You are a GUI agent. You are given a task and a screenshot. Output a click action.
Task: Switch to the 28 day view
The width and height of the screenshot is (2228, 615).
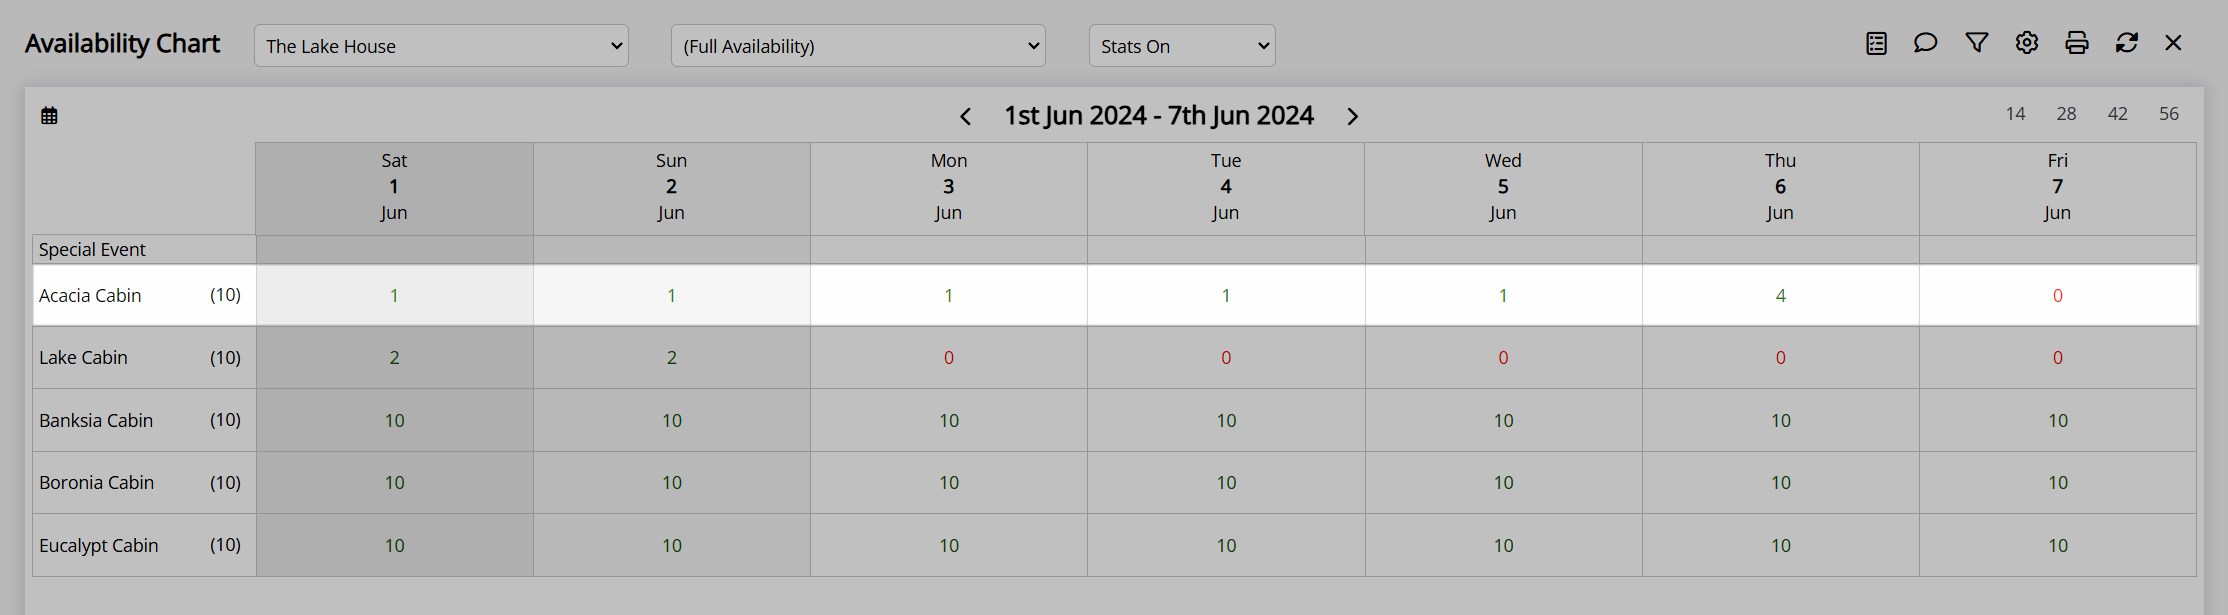[x=2067, y=114]
